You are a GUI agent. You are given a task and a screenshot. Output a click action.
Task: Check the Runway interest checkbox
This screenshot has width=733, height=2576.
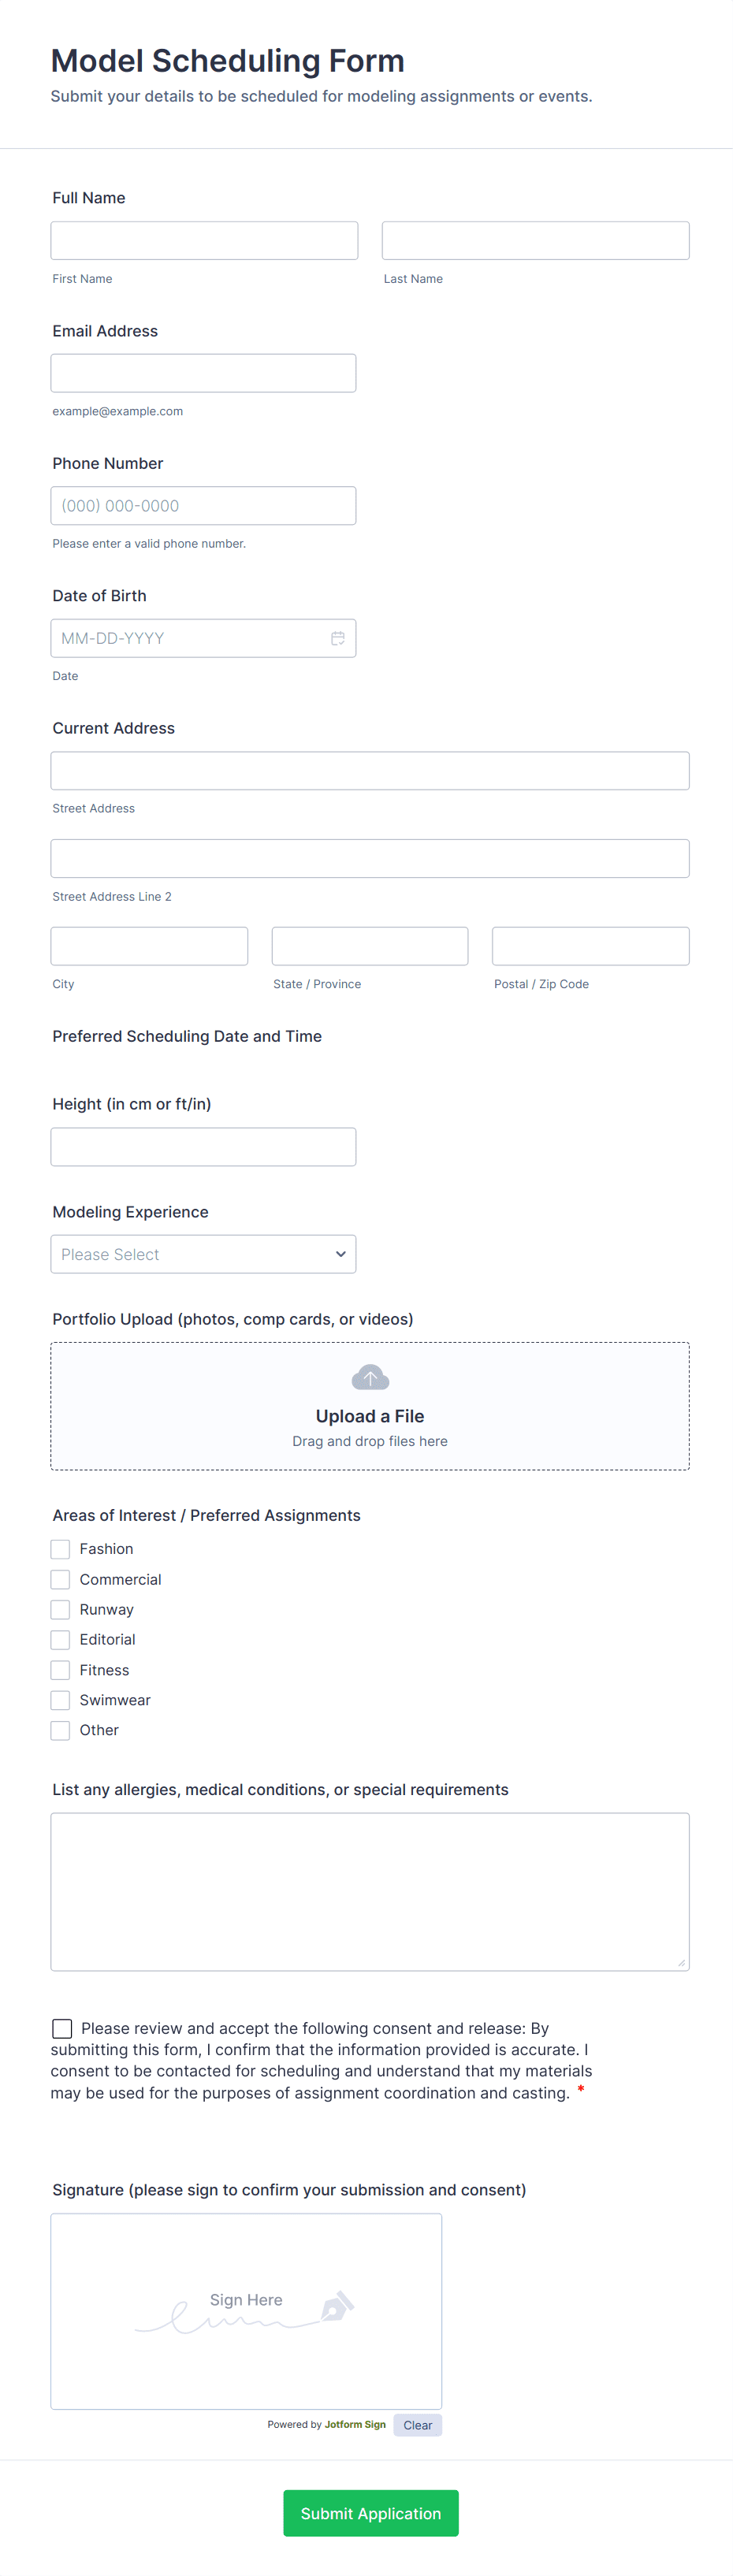(x=60, y=1609)
